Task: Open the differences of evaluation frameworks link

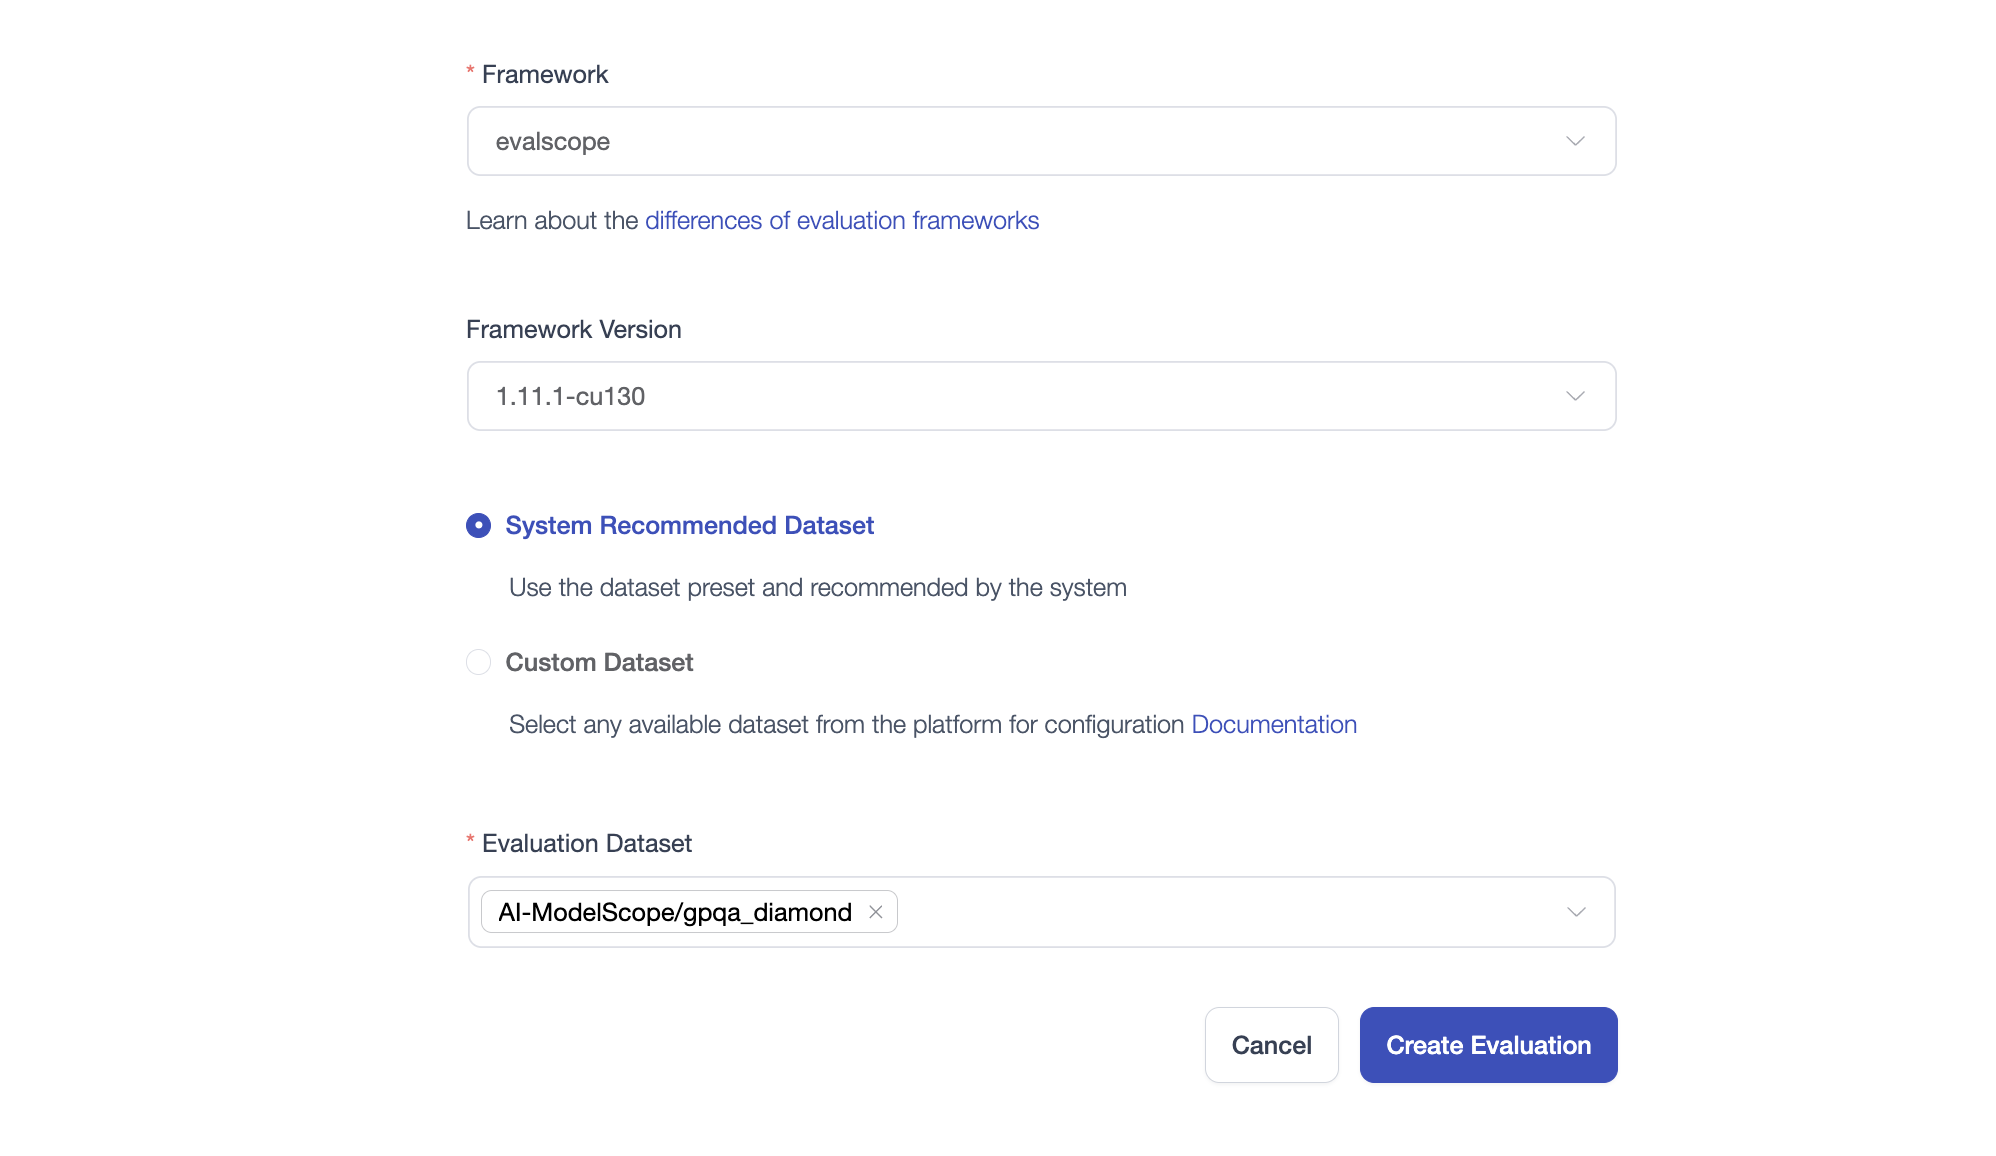Action: coord(842,220)
